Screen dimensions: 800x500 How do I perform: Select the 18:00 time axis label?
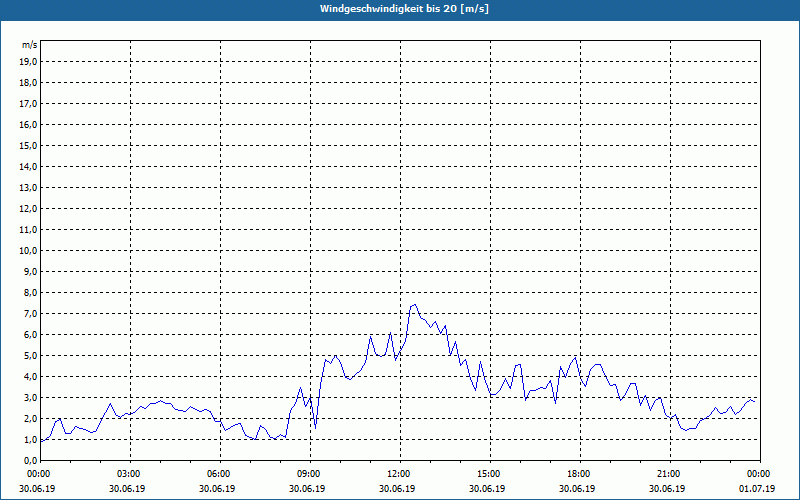(579, 473)
